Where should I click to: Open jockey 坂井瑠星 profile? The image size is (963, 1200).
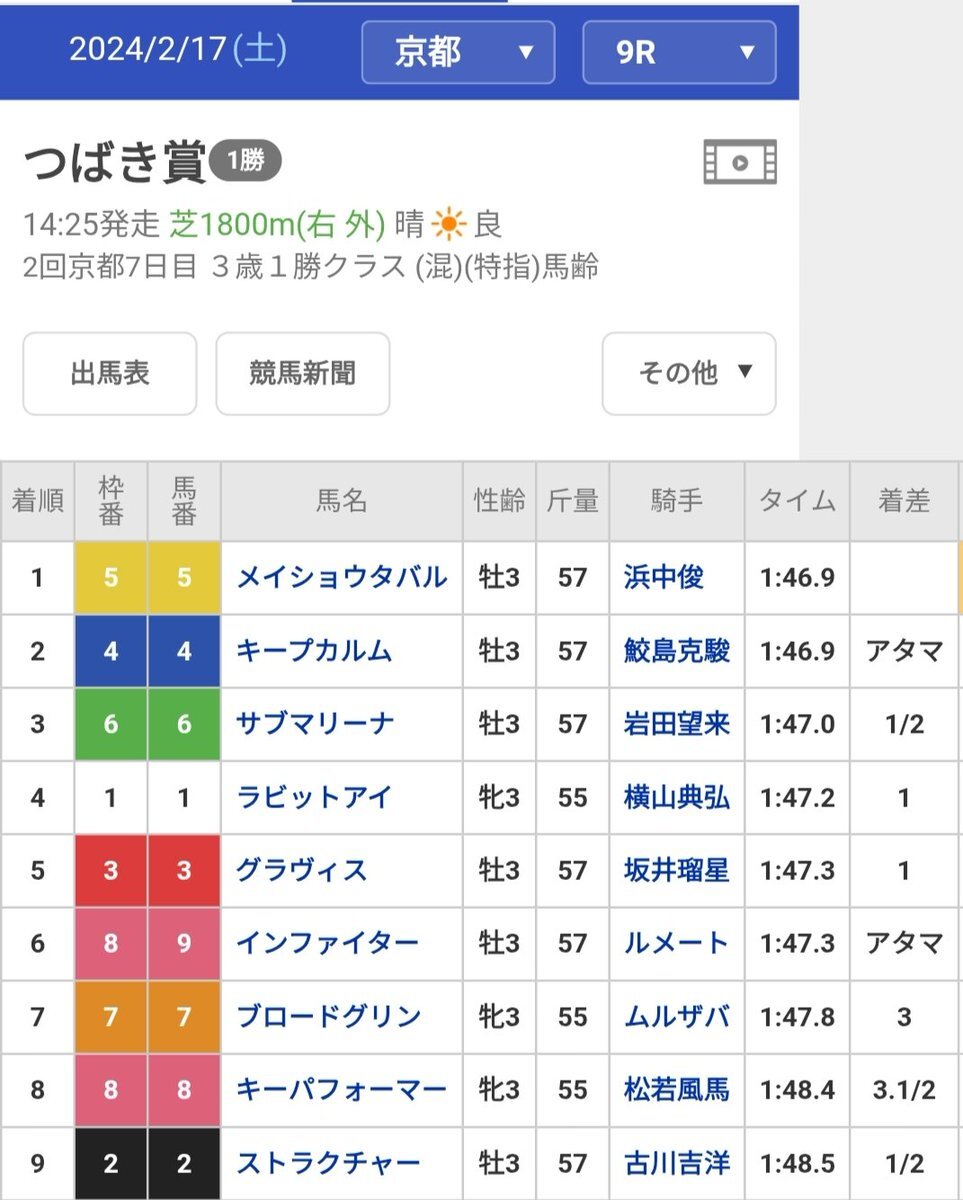[676, 870]
